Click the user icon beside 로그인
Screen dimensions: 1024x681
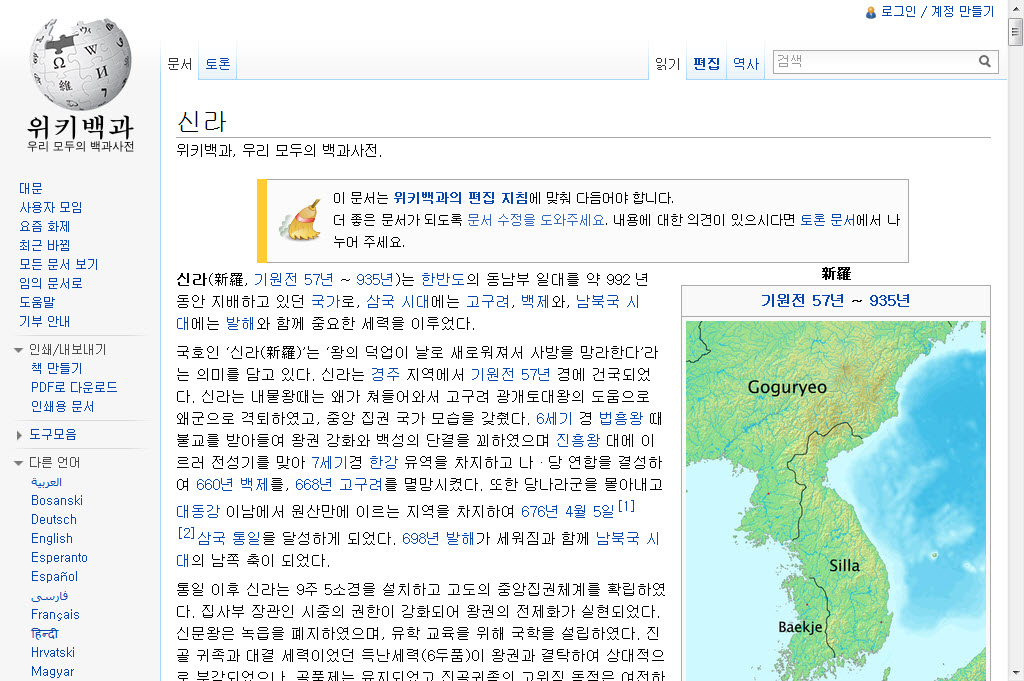point(871,12)
